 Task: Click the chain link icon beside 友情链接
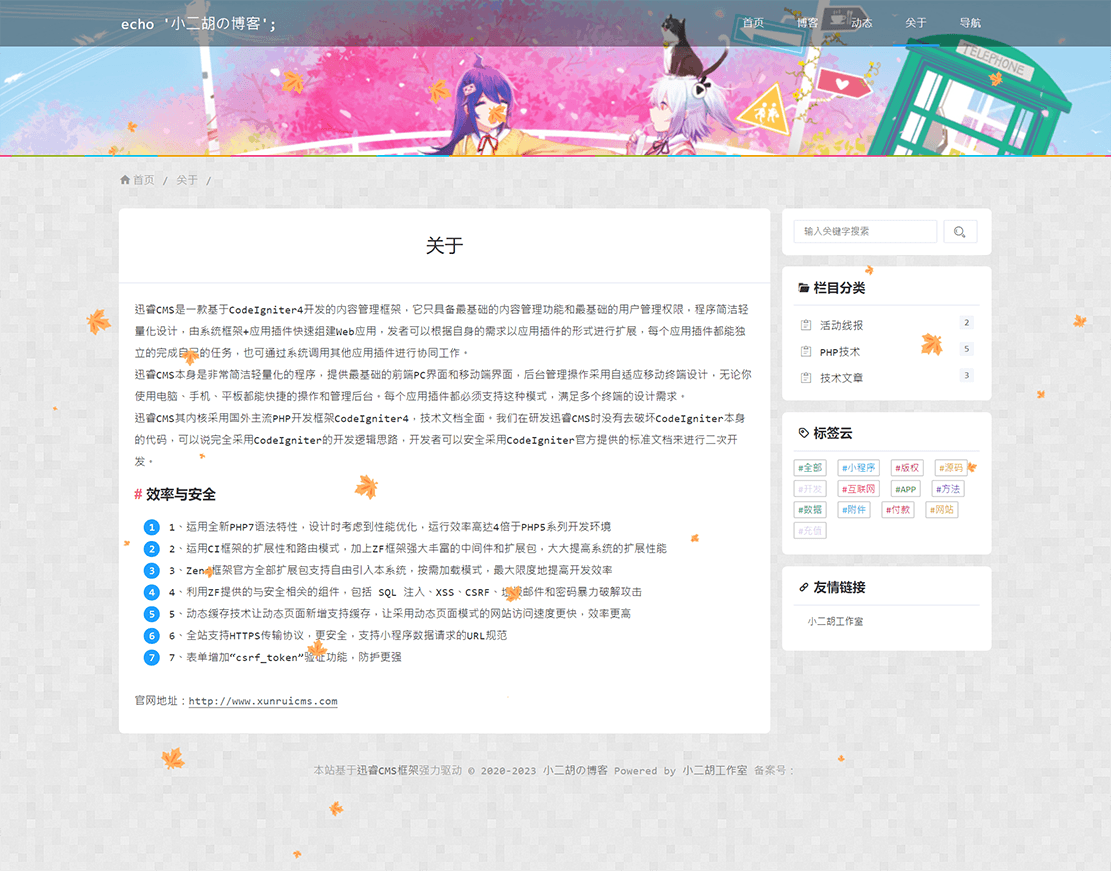coord(803,588)
